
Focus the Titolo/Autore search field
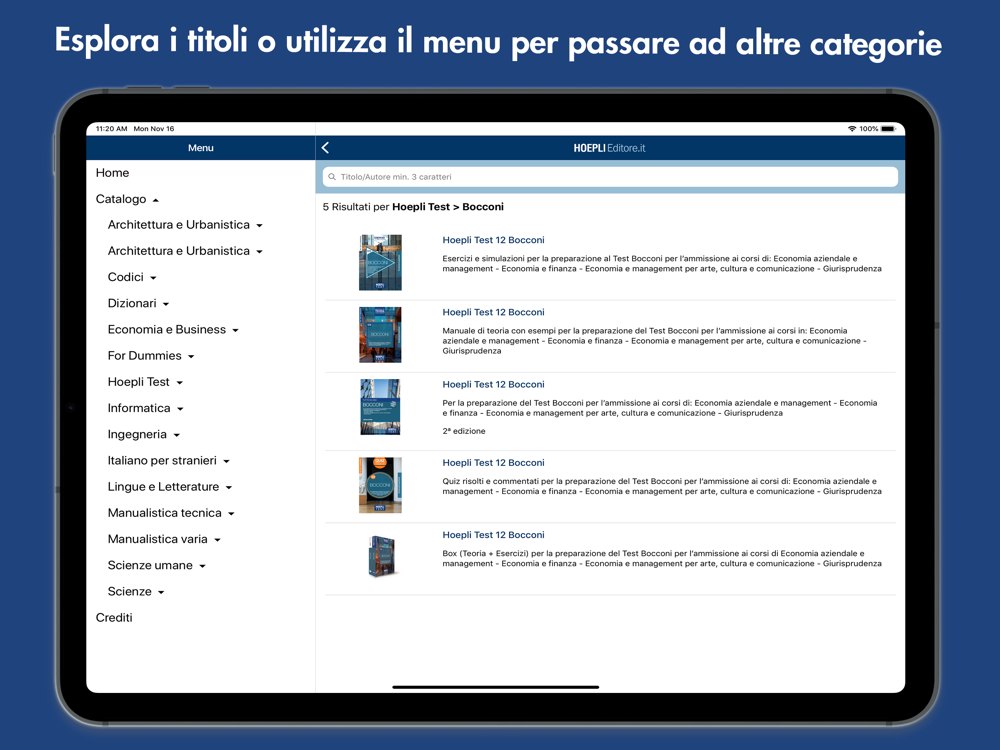610,177
